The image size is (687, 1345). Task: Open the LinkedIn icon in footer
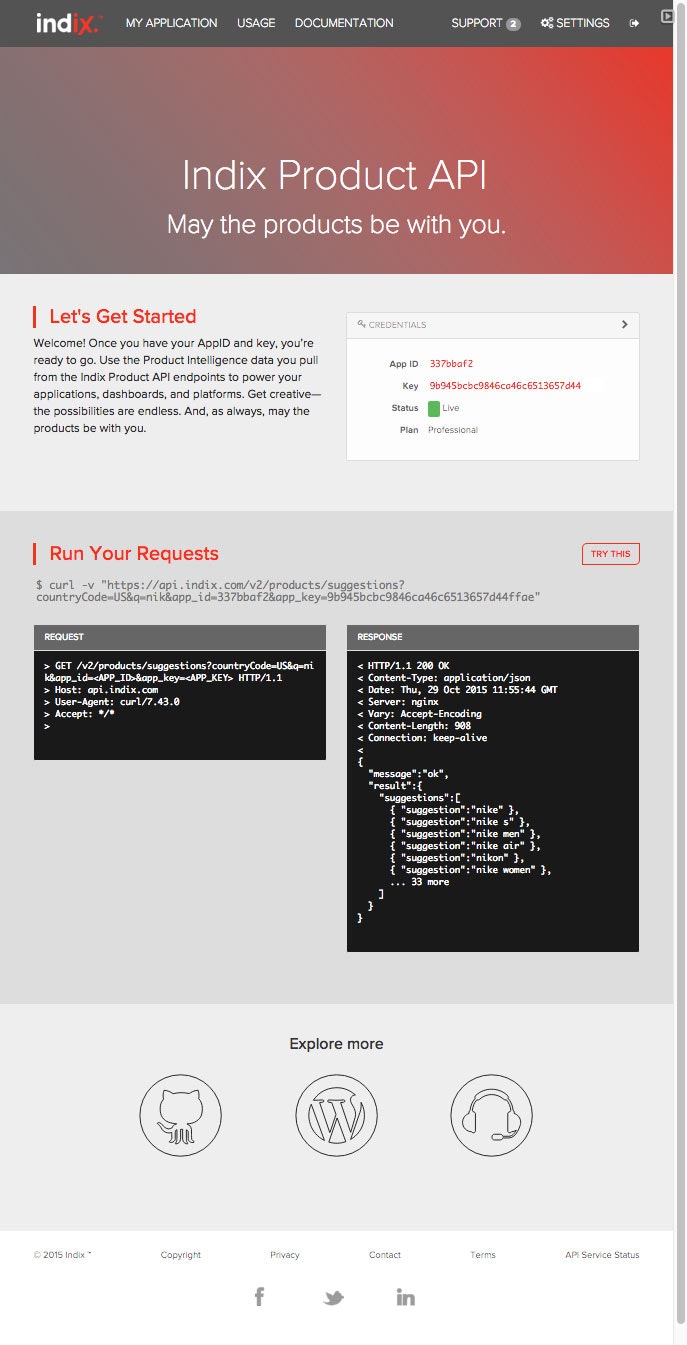[x=405, y=1297]
